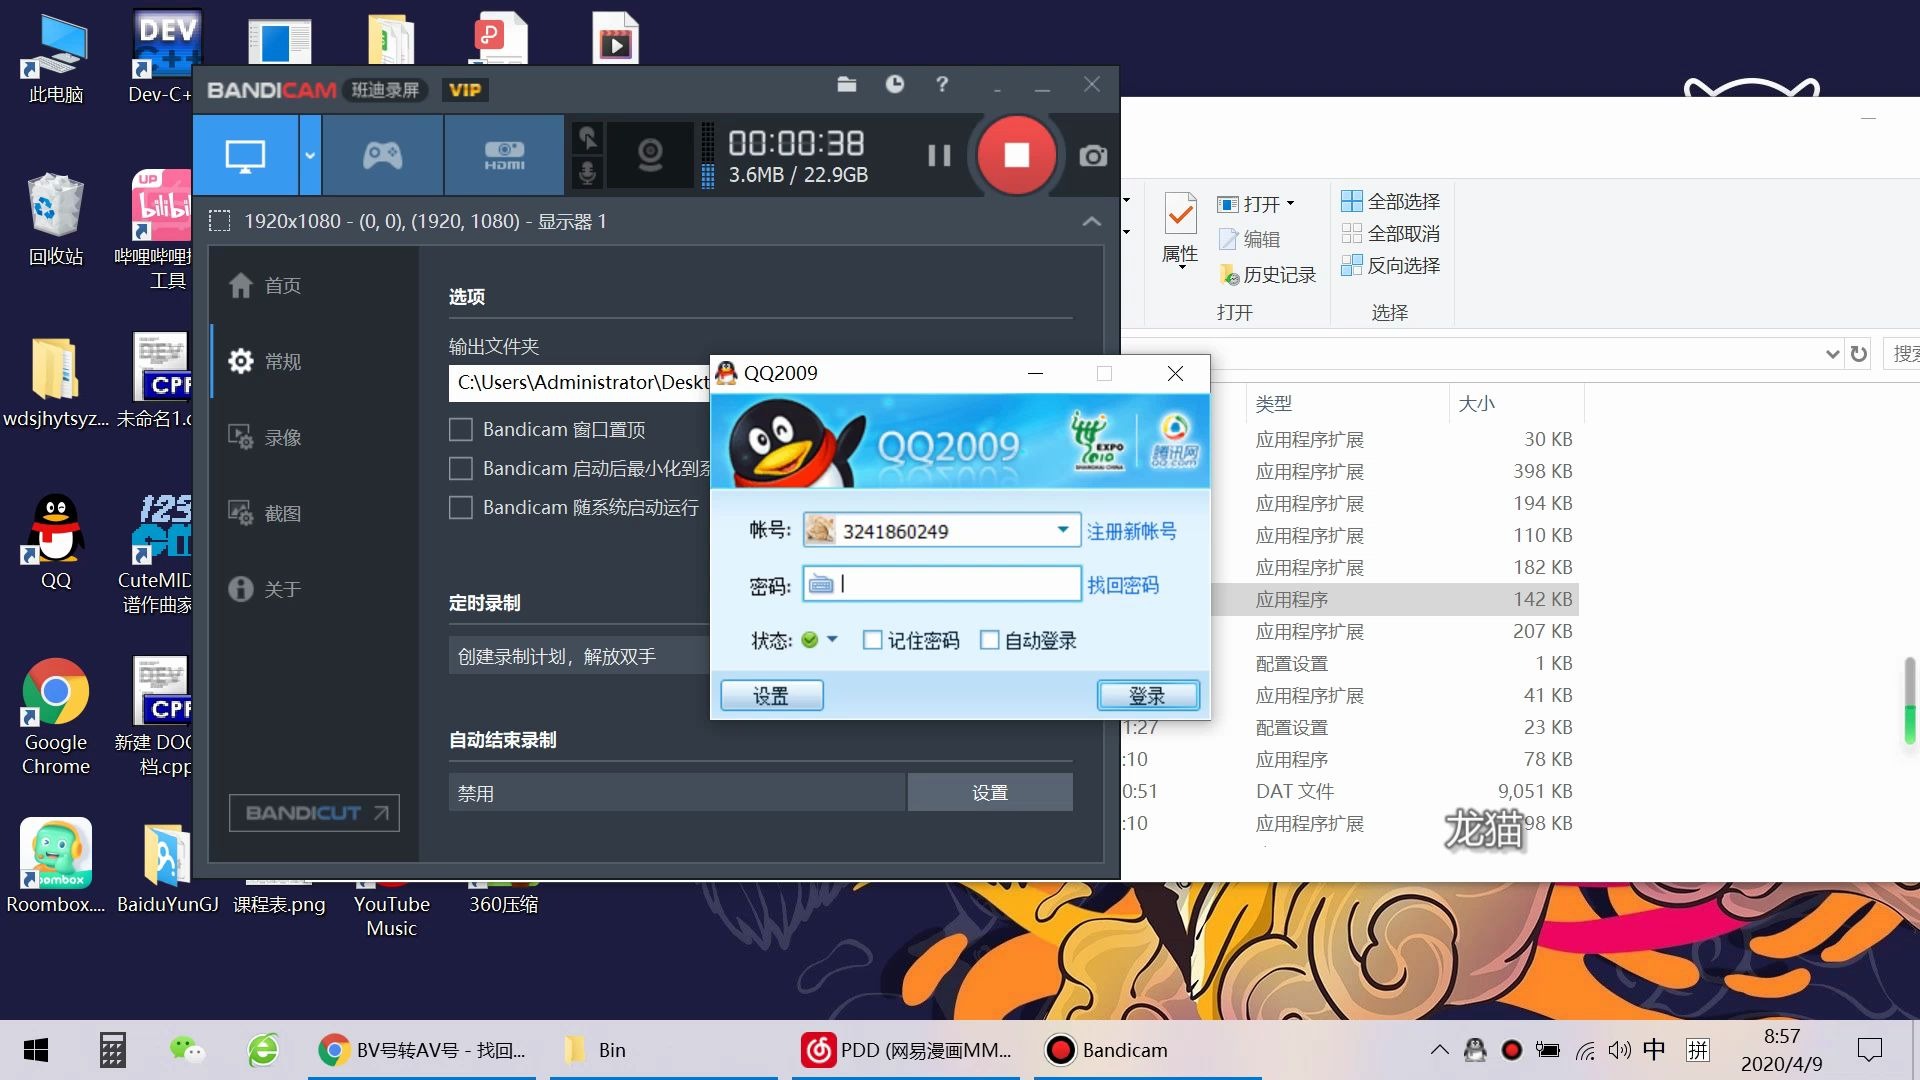Click QQ 设置 button
Screen dimensions: 1920x1080
pyautogui.click(x=771, y=695)
